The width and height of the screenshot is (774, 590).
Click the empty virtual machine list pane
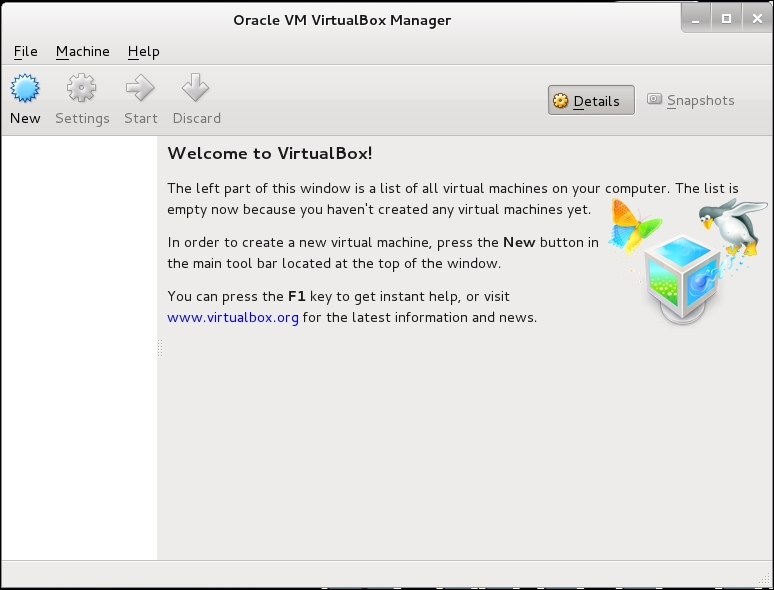tap(79, 348)
